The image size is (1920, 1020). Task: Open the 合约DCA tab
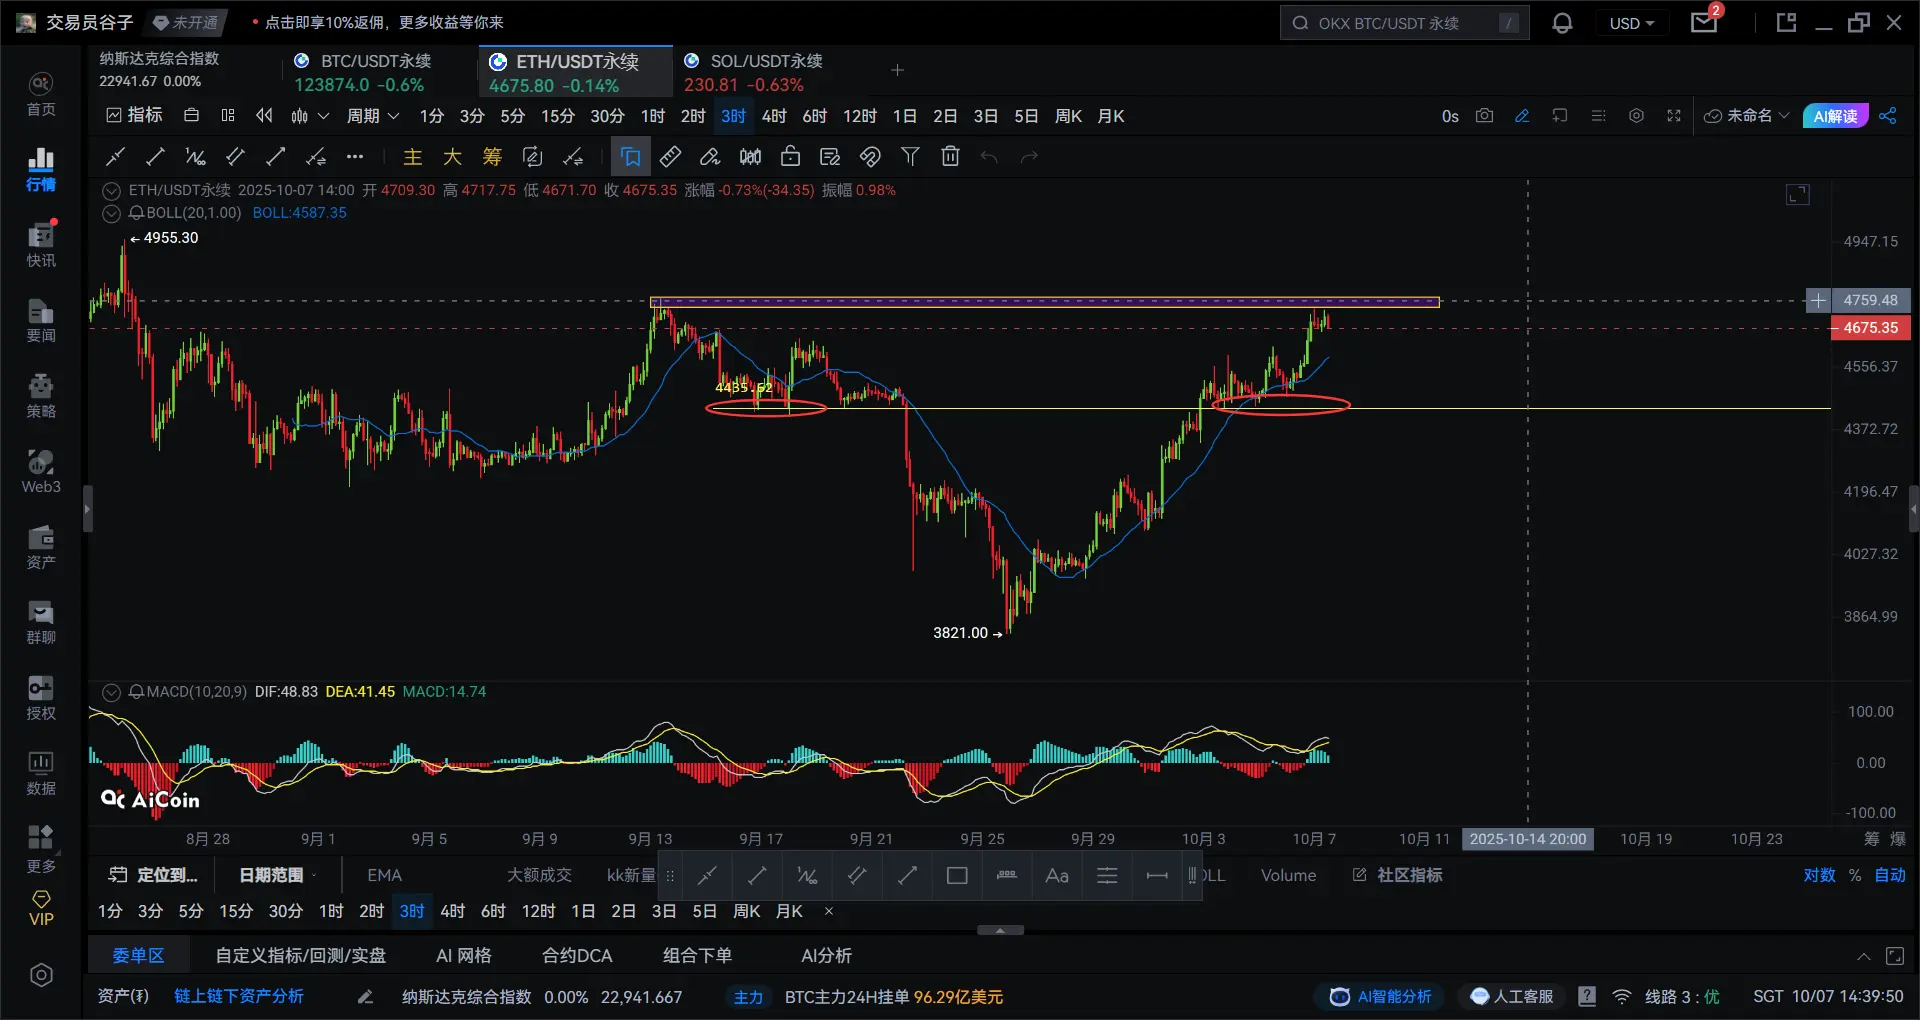(x=577, y=956)
